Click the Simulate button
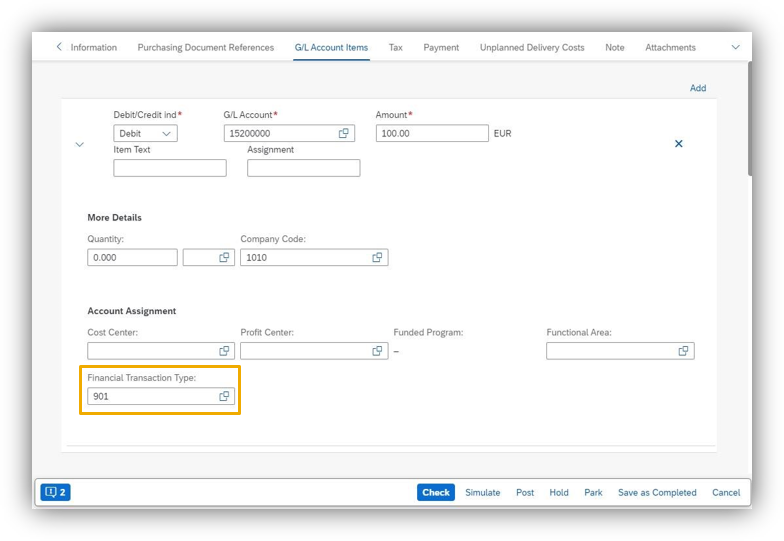Viewport: 784px width, 541px height. tap(482, 492)
